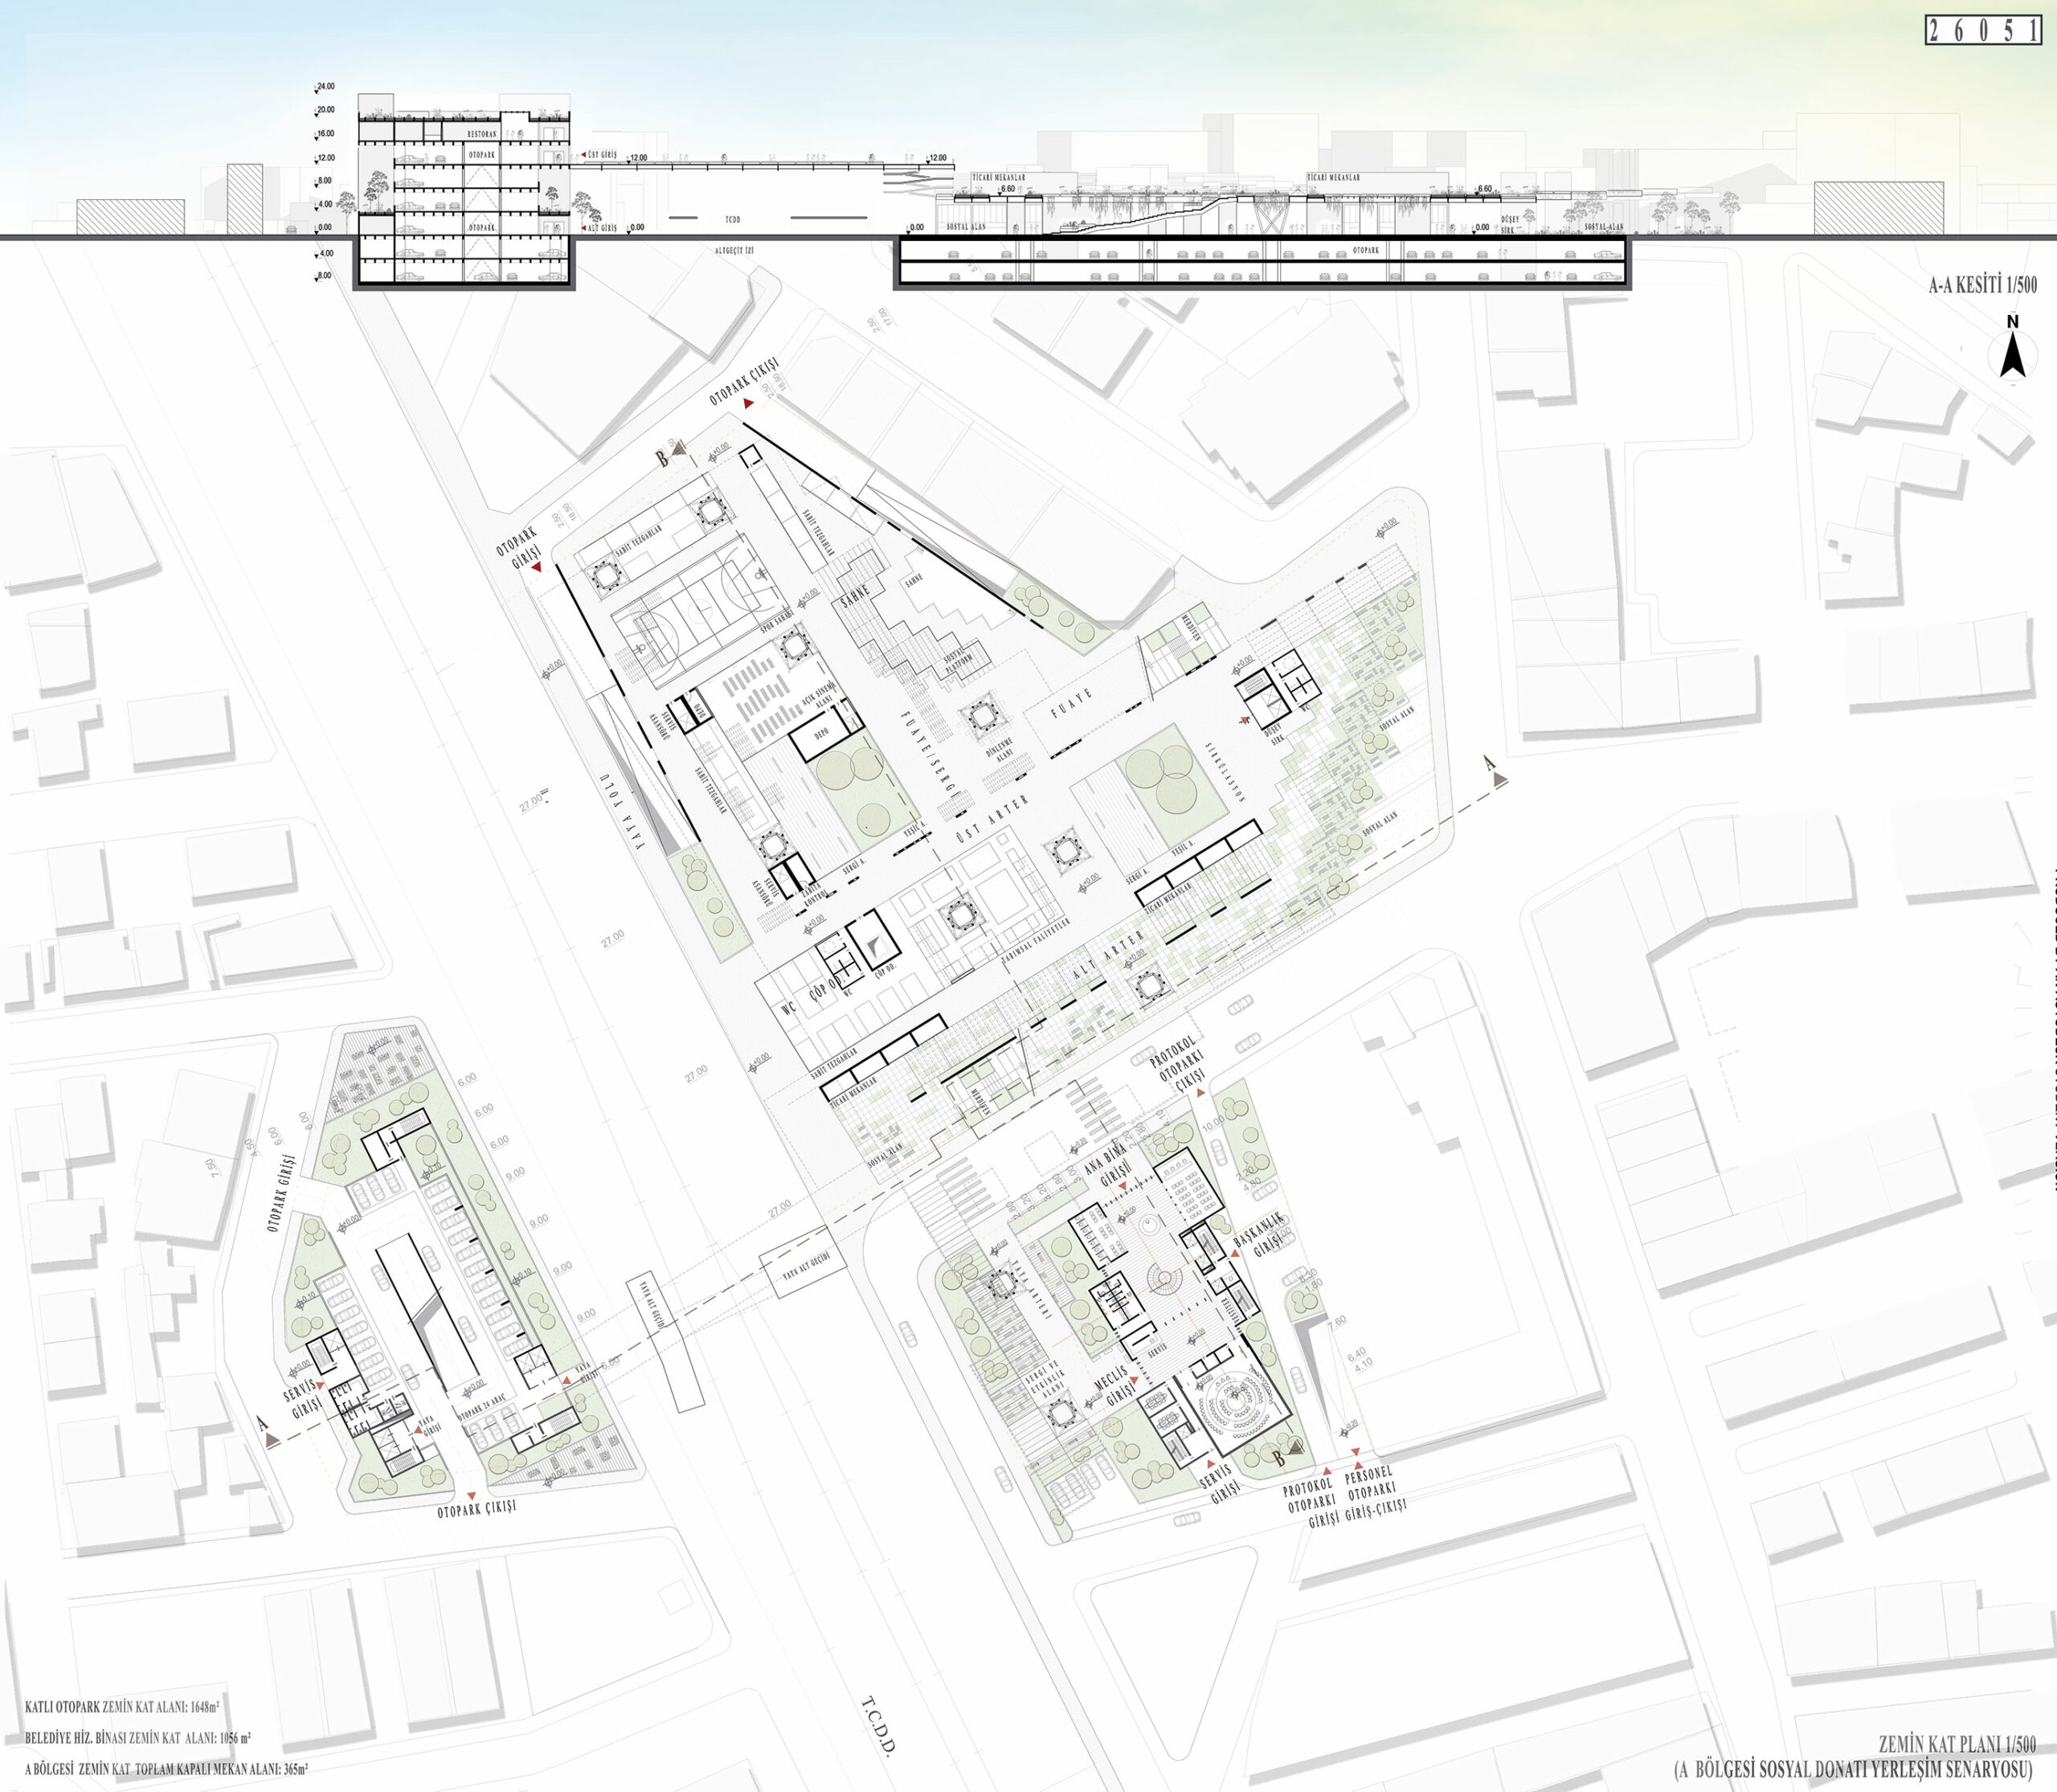
Task: Click the A-A KESİTİ 1/500 label
Action: (x=1982, y=285)
